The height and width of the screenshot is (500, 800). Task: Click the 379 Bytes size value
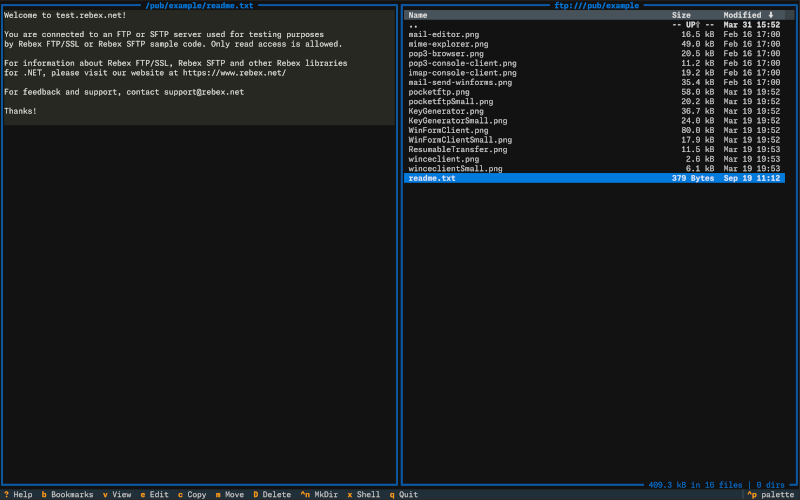coord(693,179)
